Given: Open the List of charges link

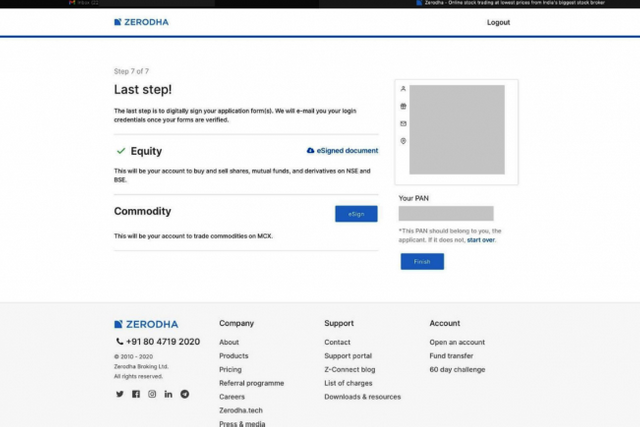Looking at the screenshot, I should [348, 383].
